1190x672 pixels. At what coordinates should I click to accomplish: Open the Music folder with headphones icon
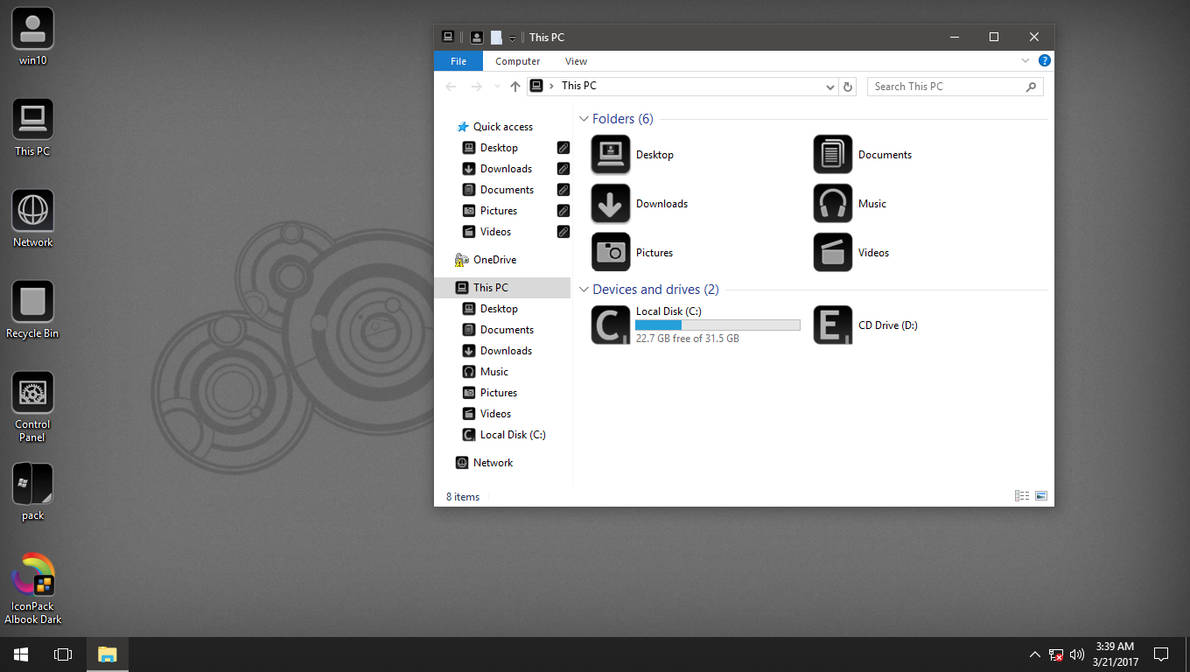(x=832, y=203)
